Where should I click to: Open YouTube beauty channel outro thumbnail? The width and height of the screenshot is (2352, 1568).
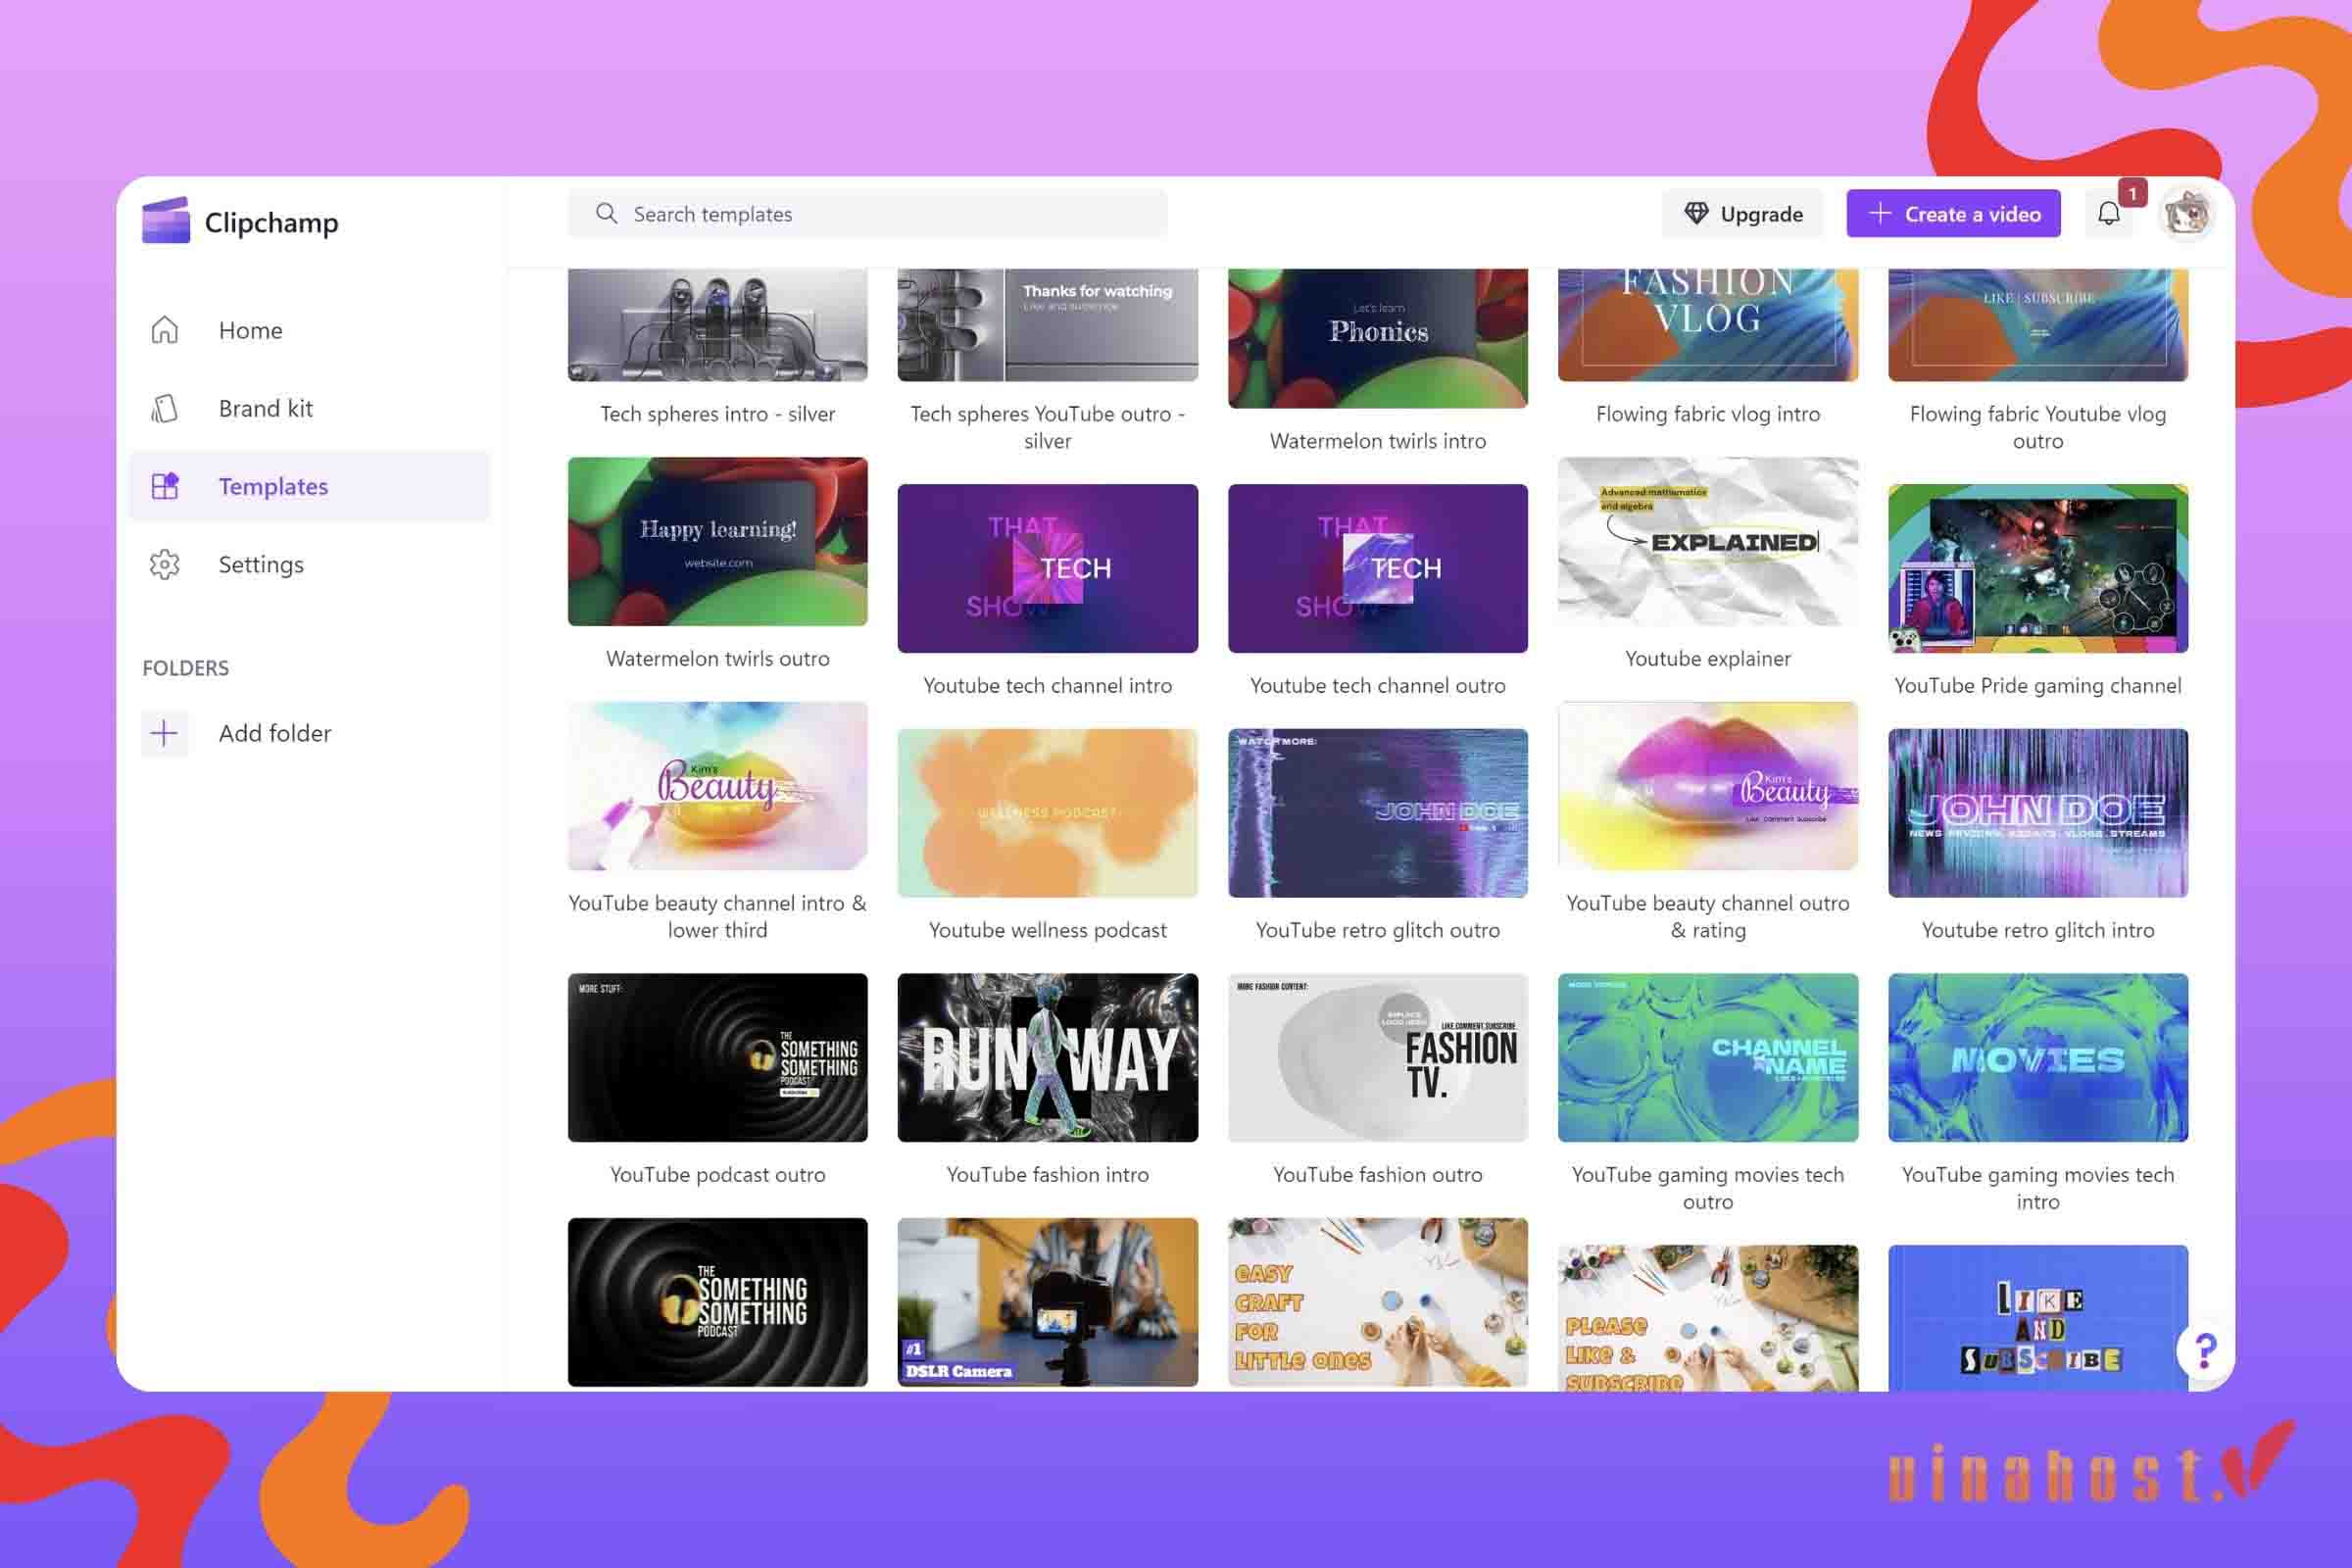pos(1708,786)
